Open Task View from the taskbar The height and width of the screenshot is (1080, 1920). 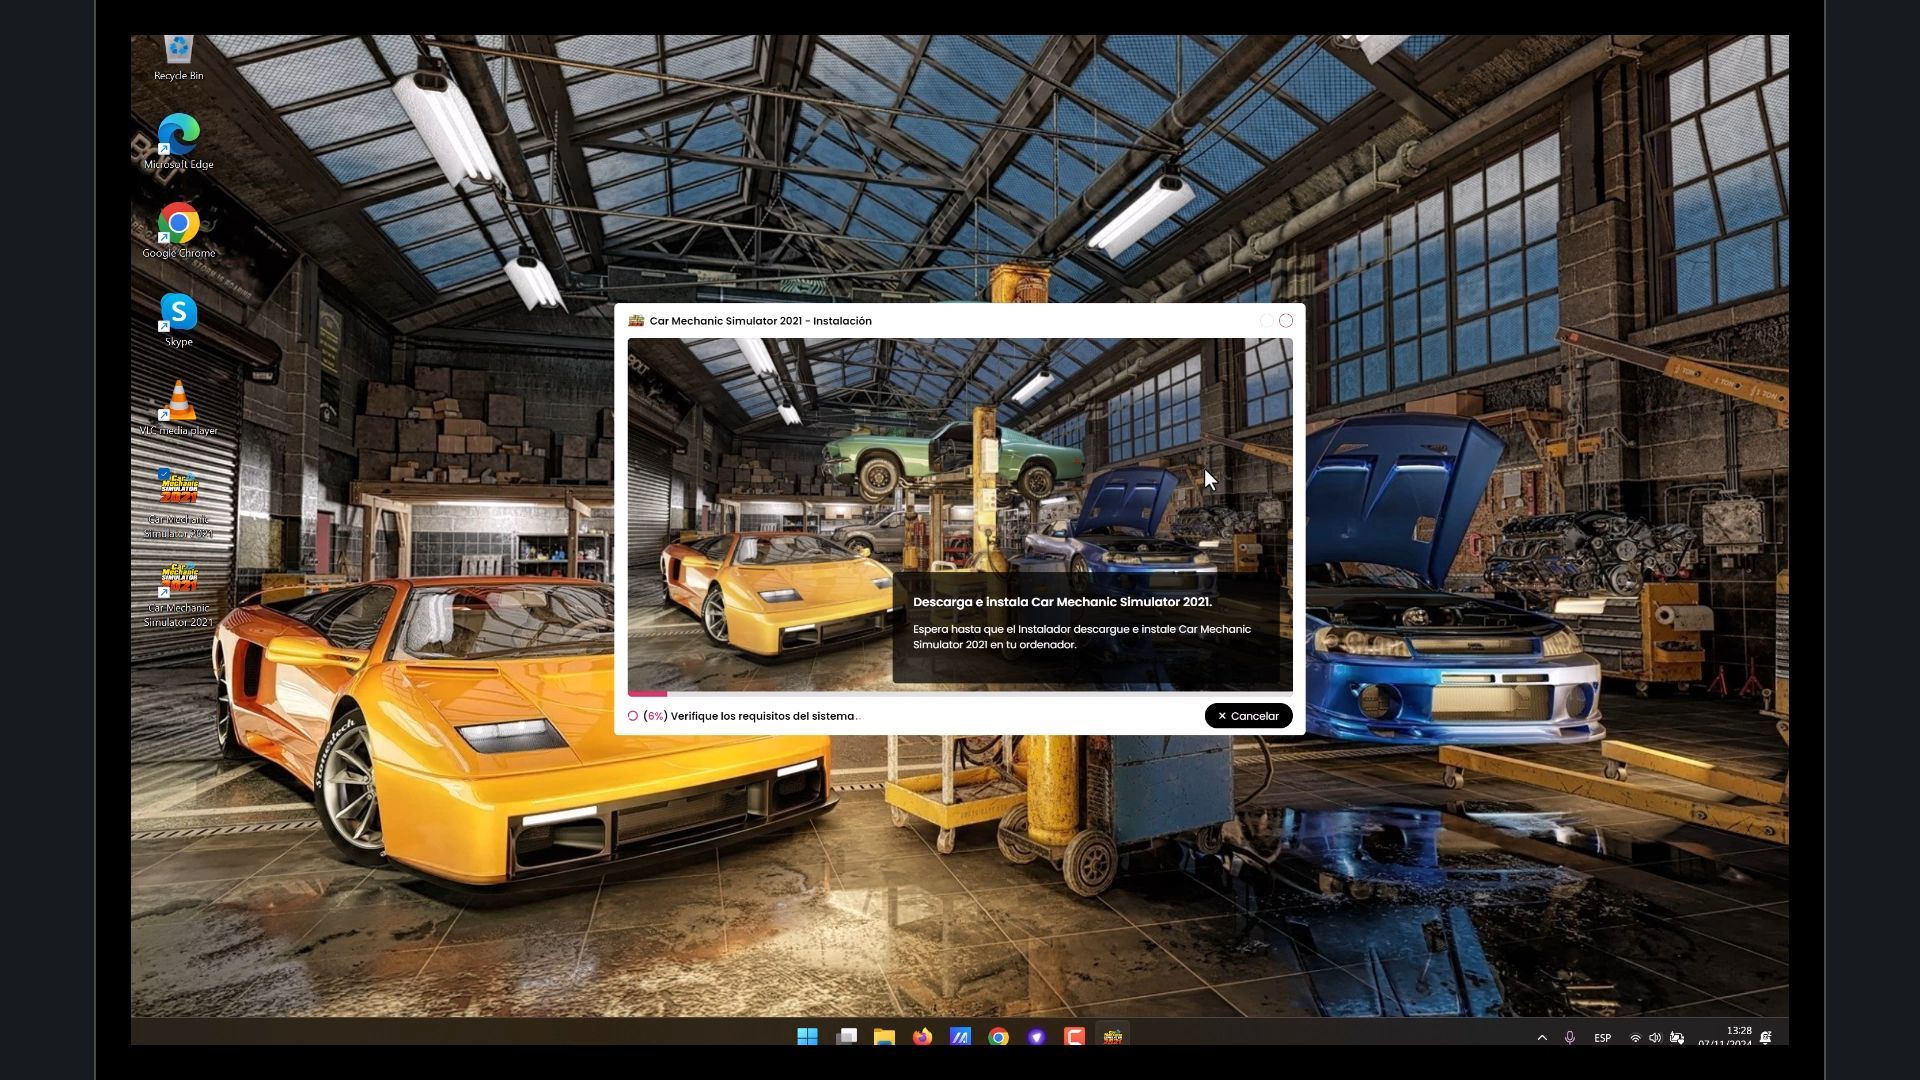click(846, 1037)
